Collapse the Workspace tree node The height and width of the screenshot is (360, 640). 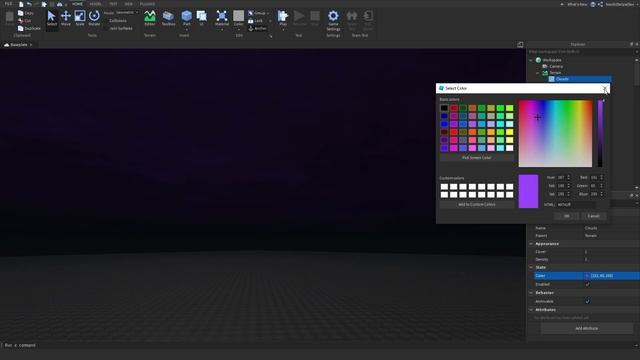click(531, 60)
